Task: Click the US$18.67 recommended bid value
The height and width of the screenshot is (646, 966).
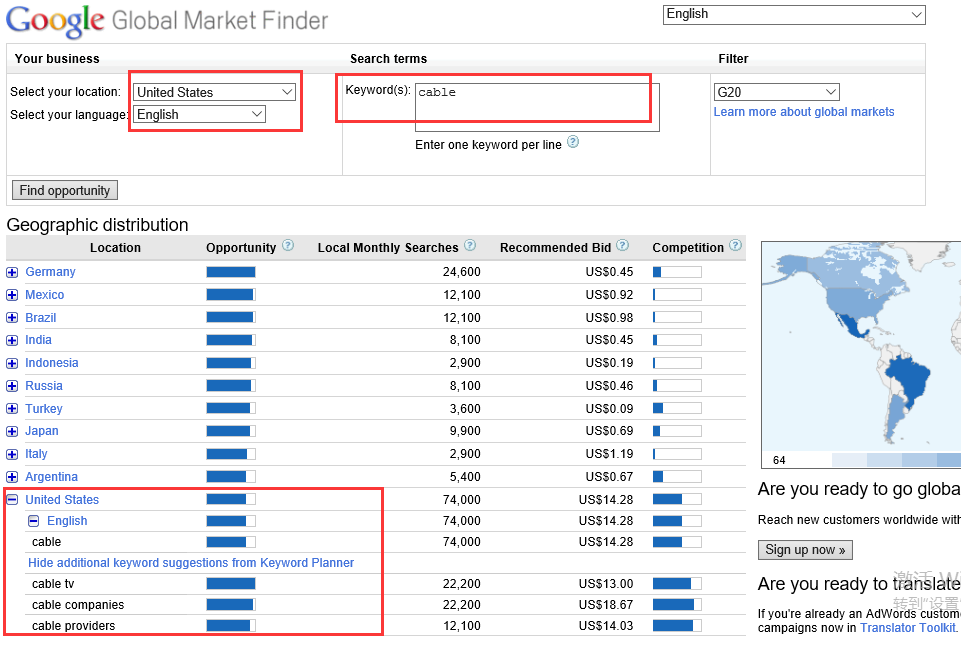Action: coord(606,605)
